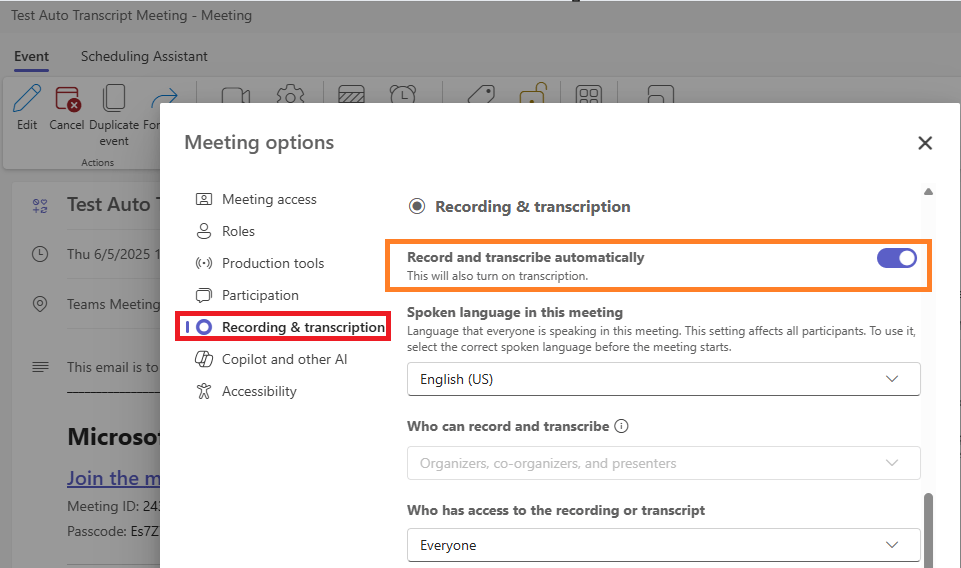Open the Who can record and transcribe dropdown
Image resolution: width=961 pixels, height=568 pixels.
[663, 463]
